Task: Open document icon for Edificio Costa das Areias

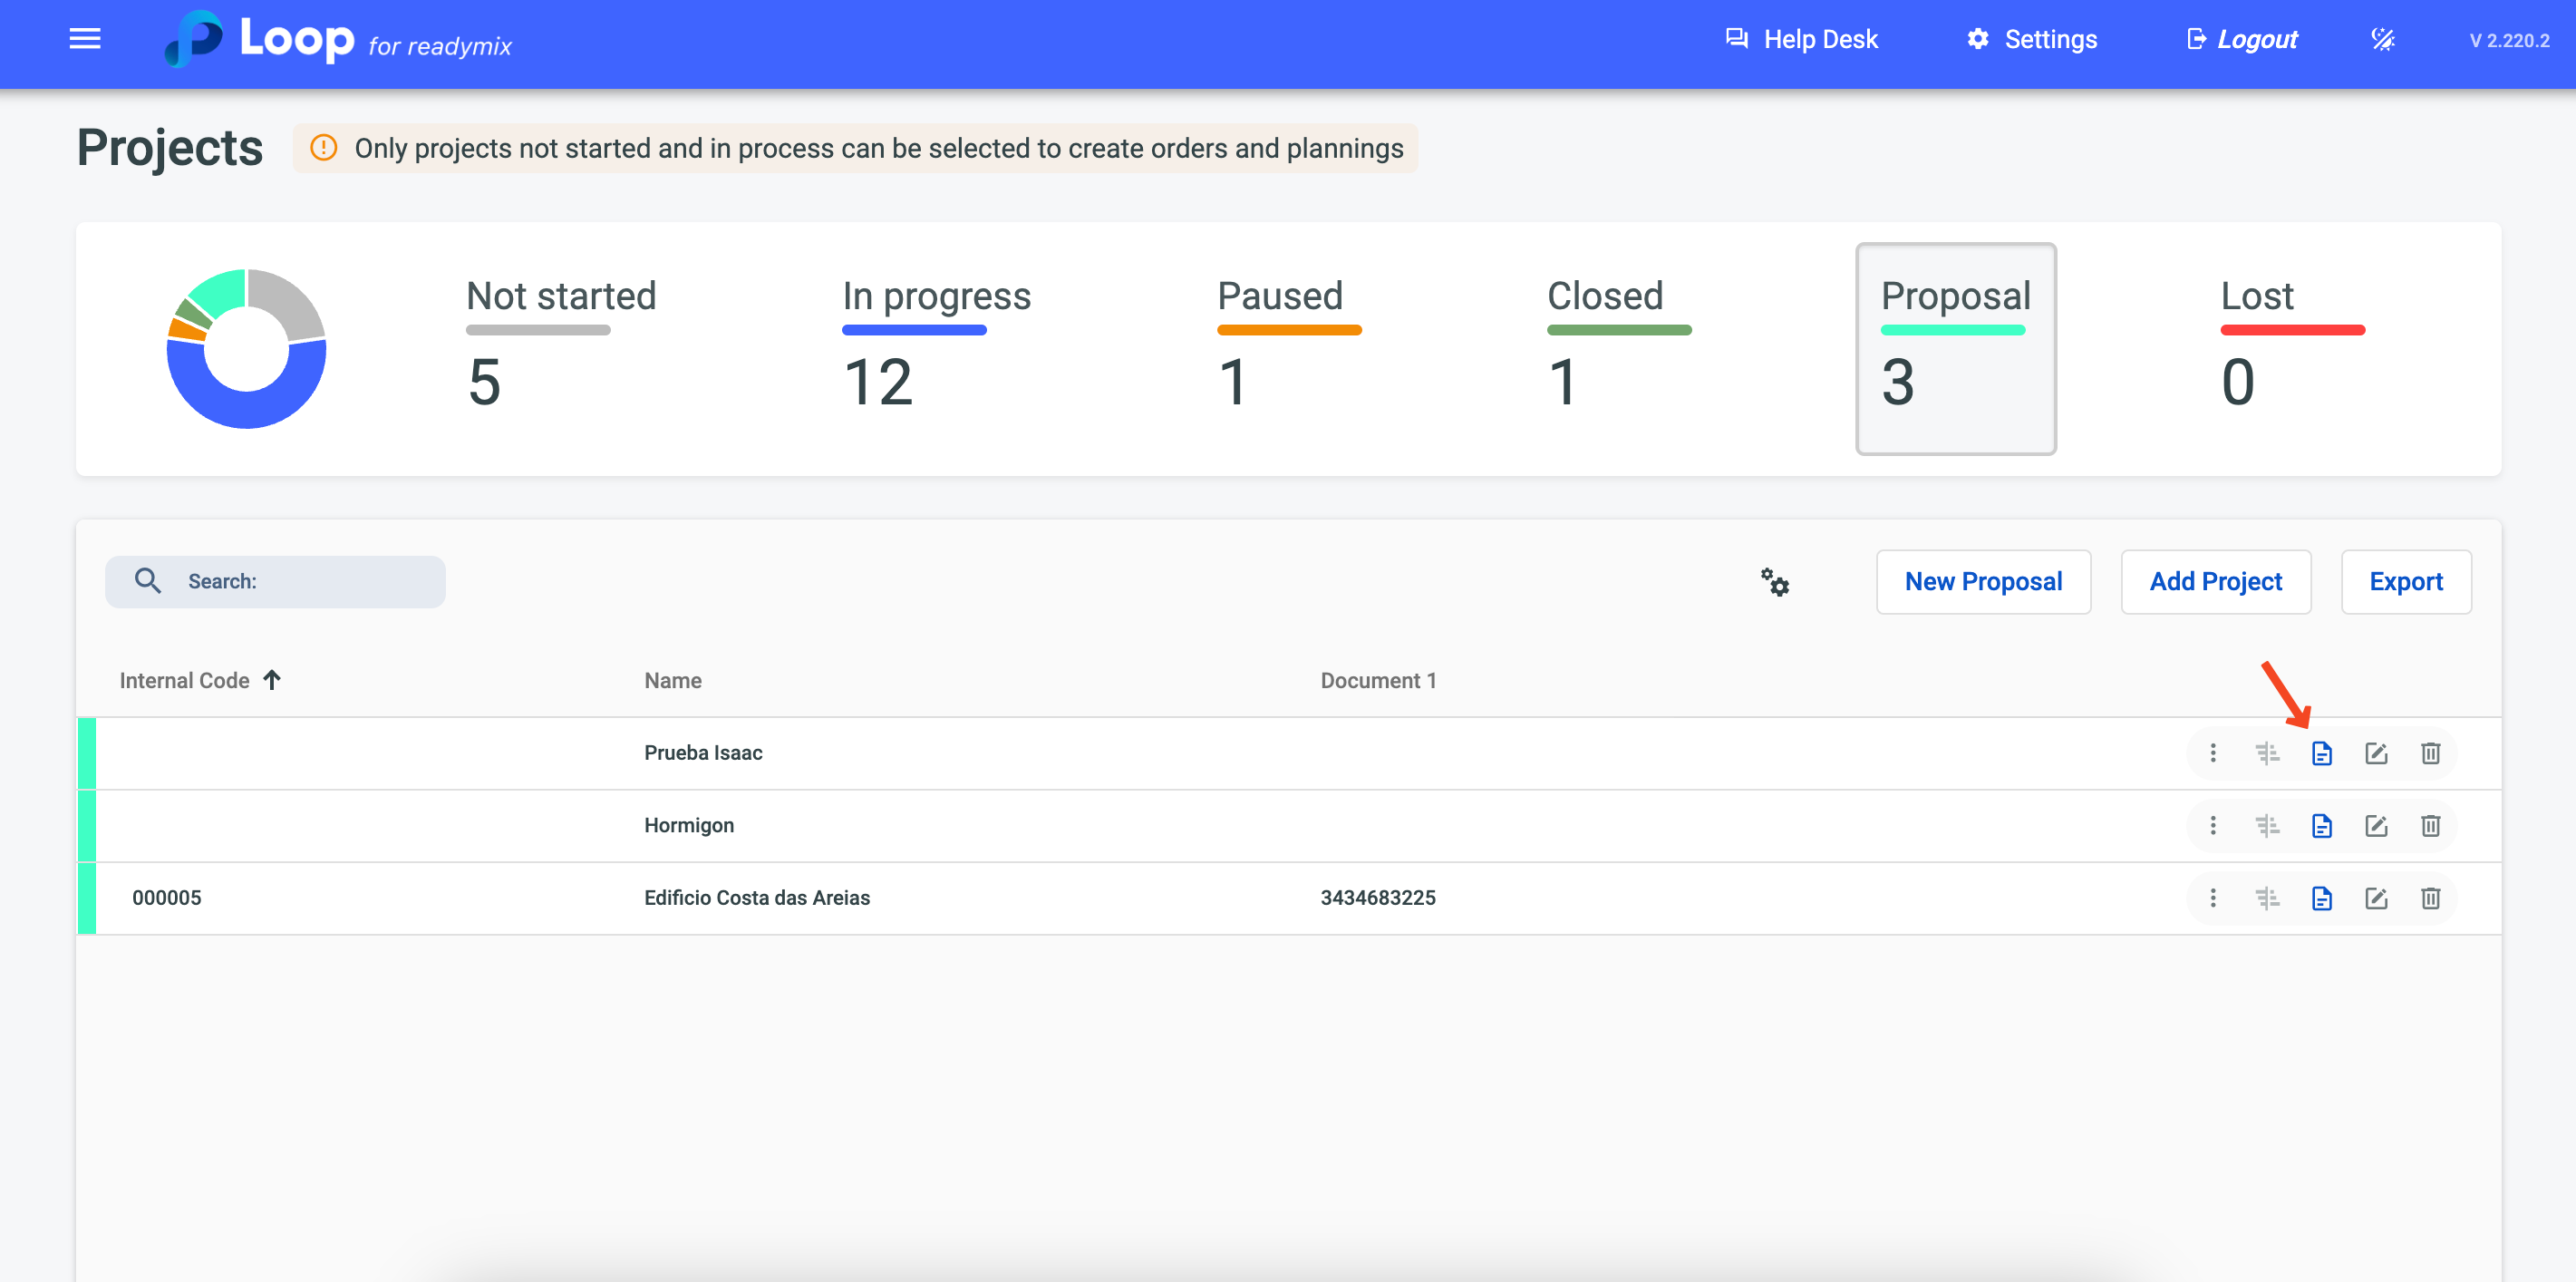Action: coord(2321,898)
